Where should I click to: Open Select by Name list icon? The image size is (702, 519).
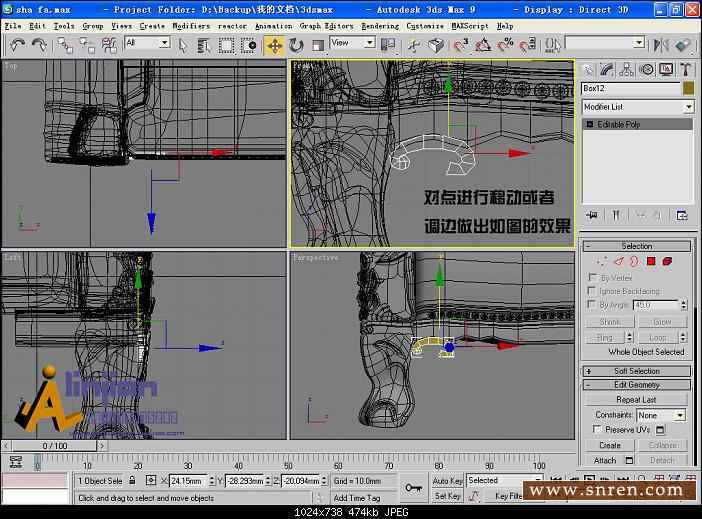click(204, 45)
